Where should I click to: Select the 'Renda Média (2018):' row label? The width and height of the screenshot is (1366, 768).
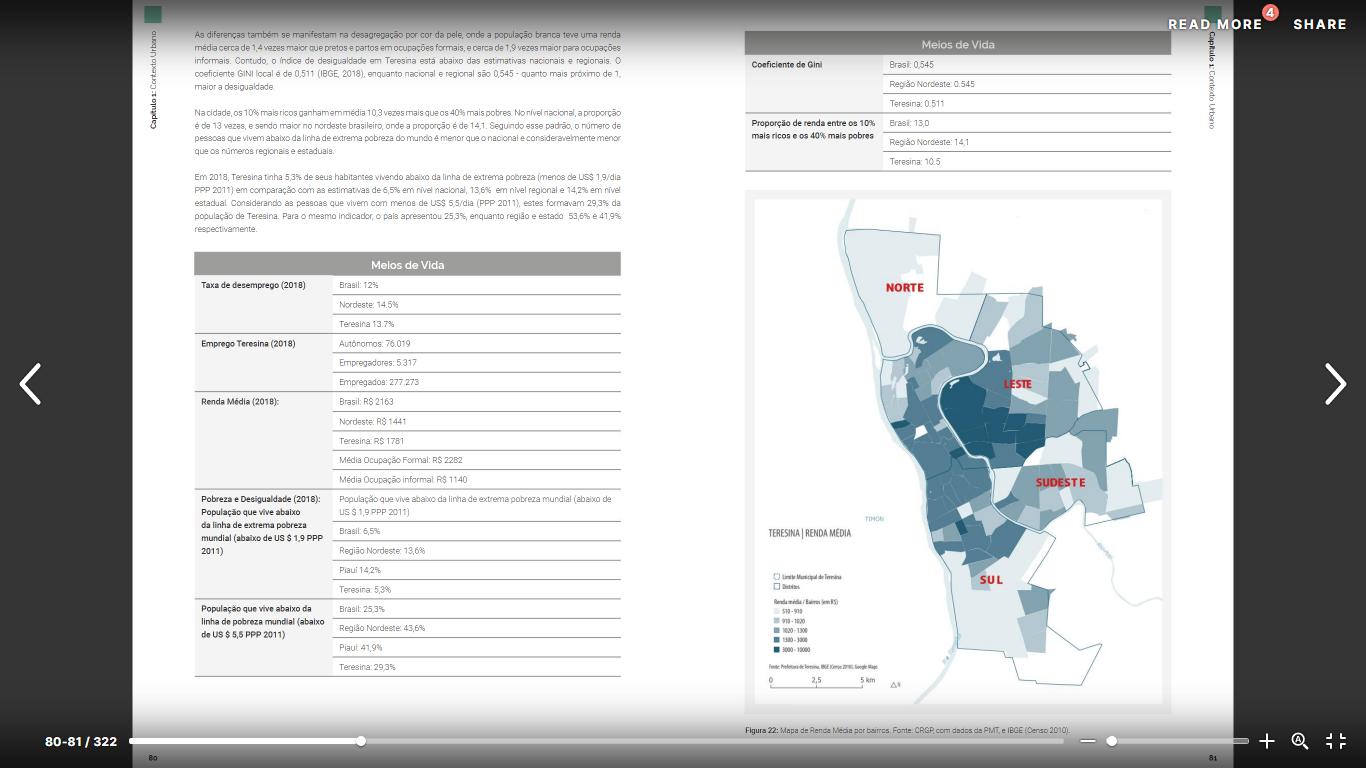click(x=240, y=402)
